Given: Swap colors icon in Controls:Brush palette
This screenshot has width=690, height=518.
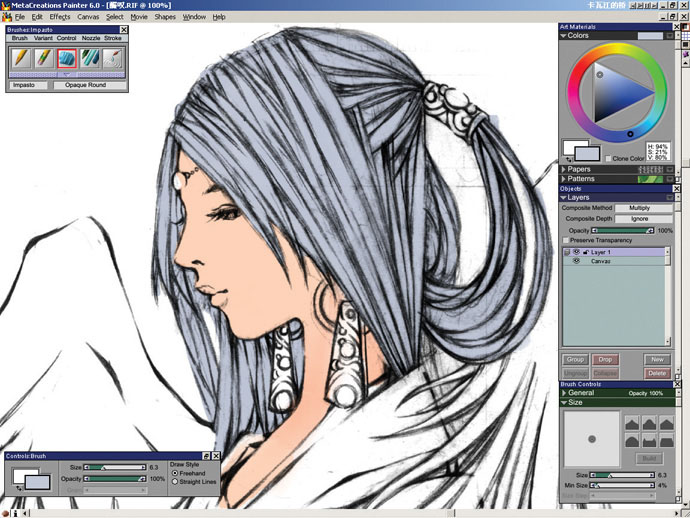Looking at the screenshot, I should pyautogui.click(x=19, y=488).
